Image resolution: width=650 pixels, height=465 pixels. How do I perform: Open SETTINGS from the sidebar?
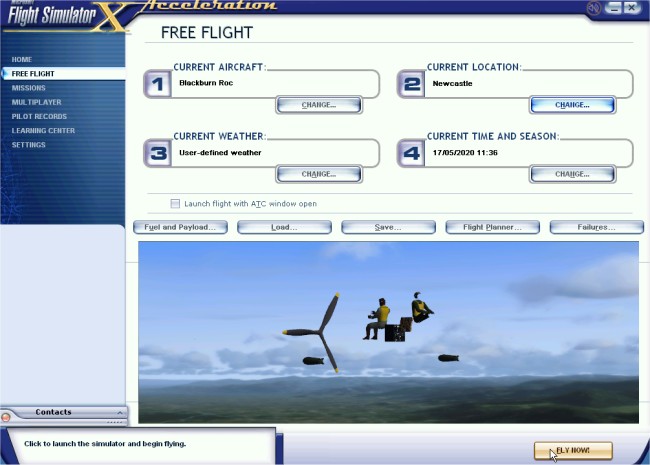coord(28,145)
